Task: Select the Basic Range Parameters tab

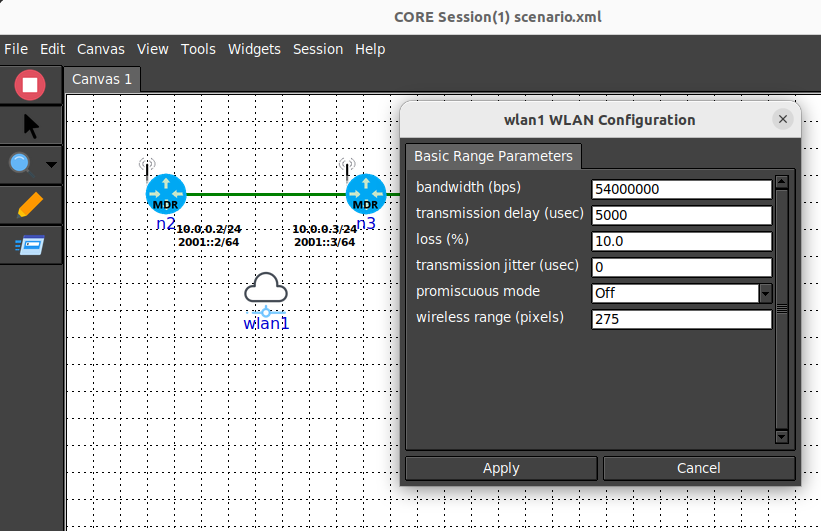Action: point(493,156)
